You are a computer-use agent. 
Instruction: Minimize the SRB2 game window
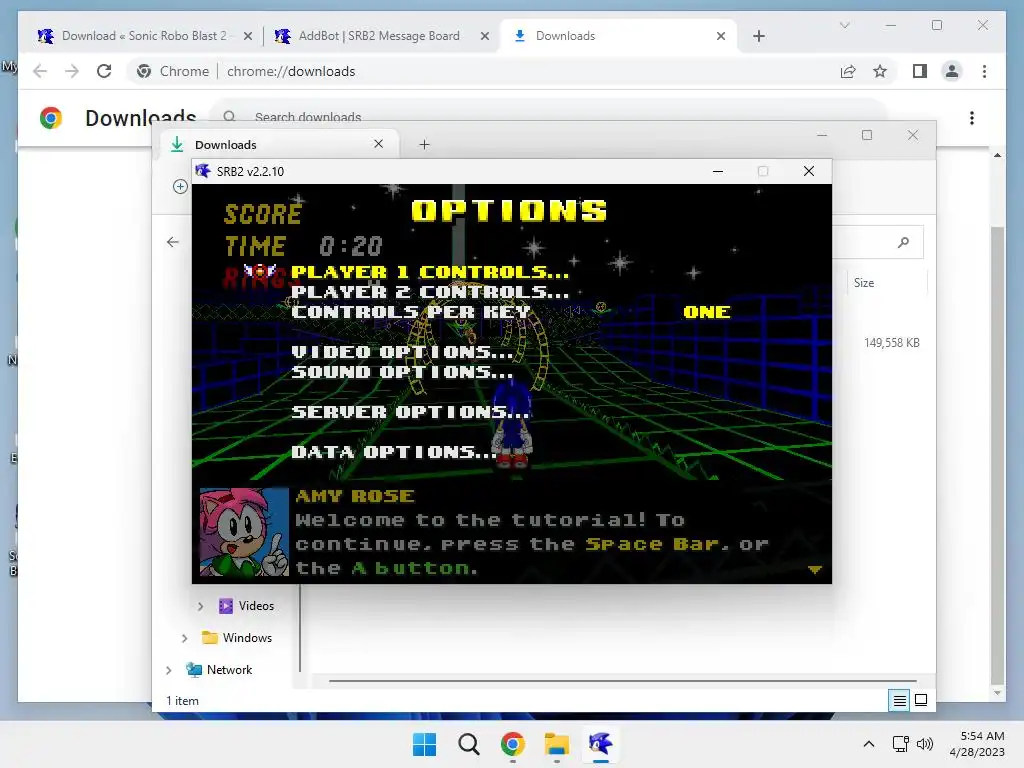point(718,171)
